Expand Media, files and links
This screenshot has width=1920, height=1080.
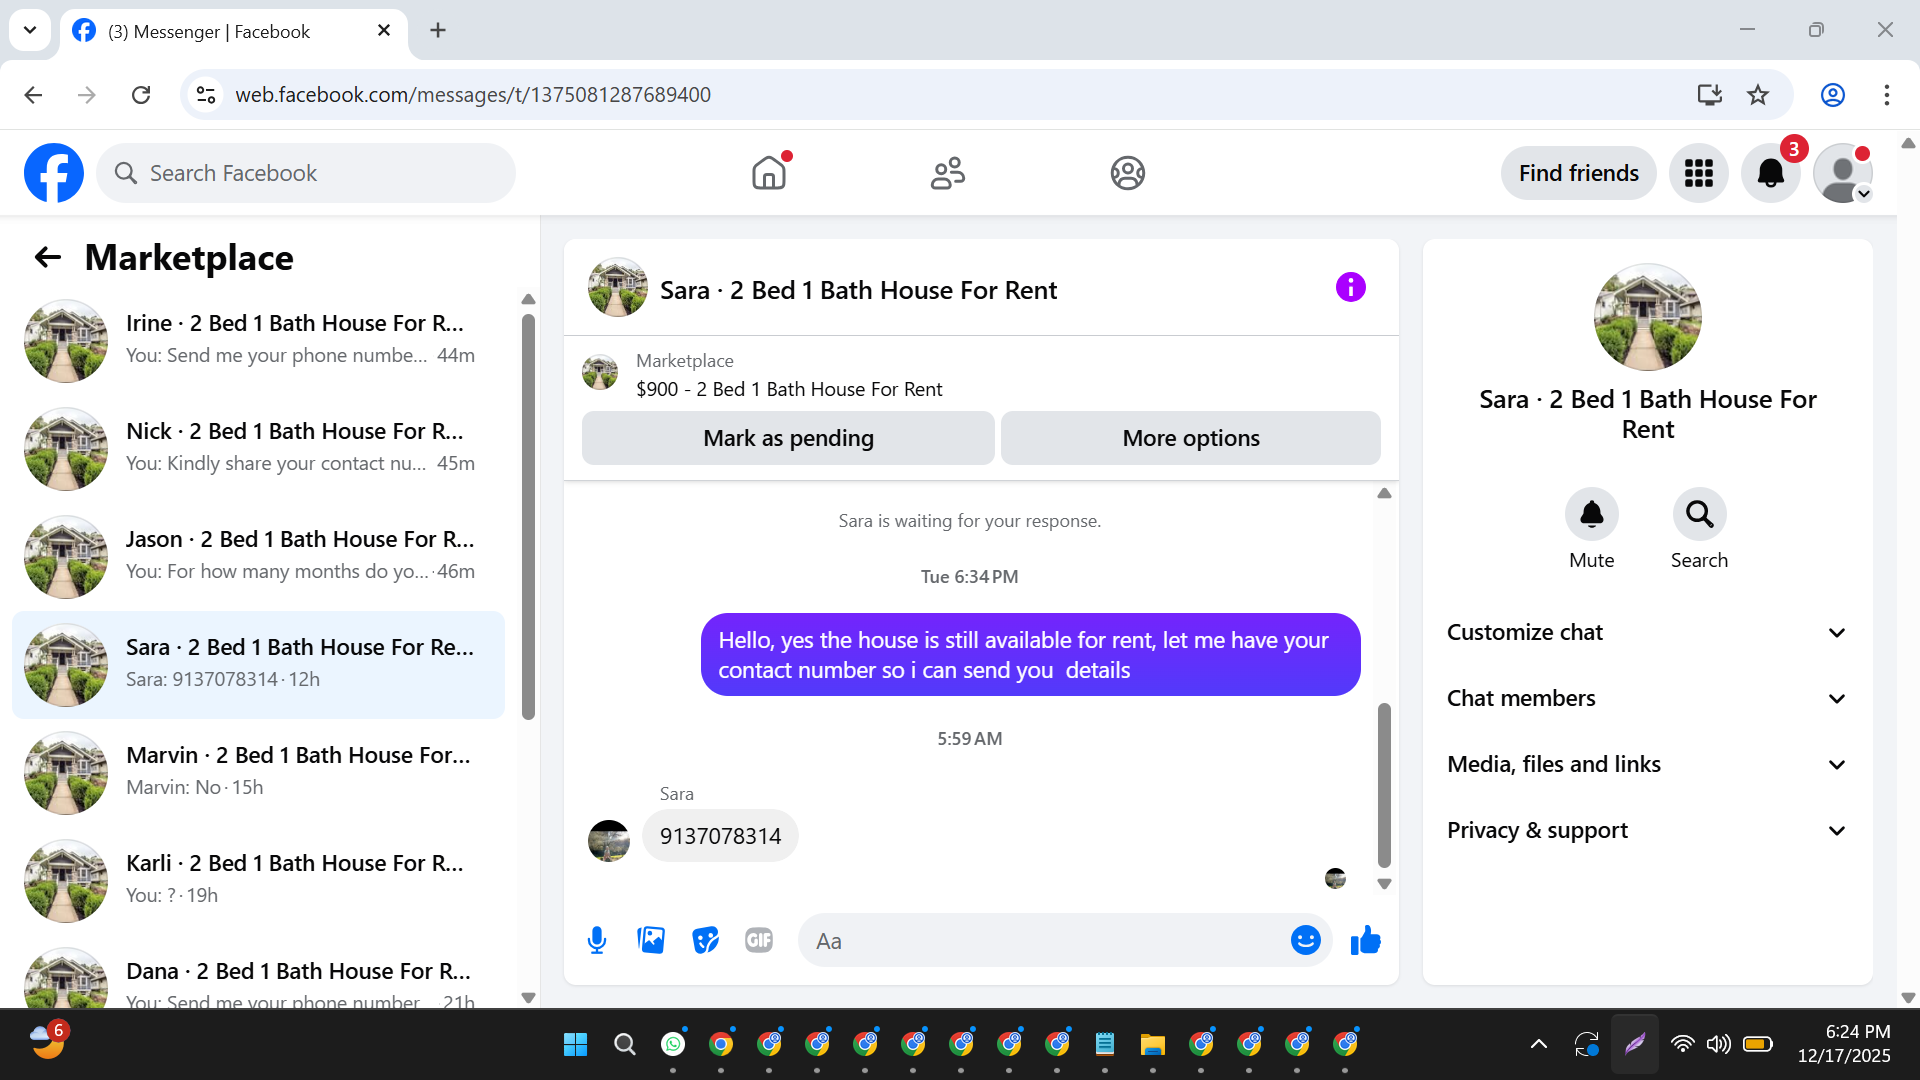click(x=1647, y=764)
